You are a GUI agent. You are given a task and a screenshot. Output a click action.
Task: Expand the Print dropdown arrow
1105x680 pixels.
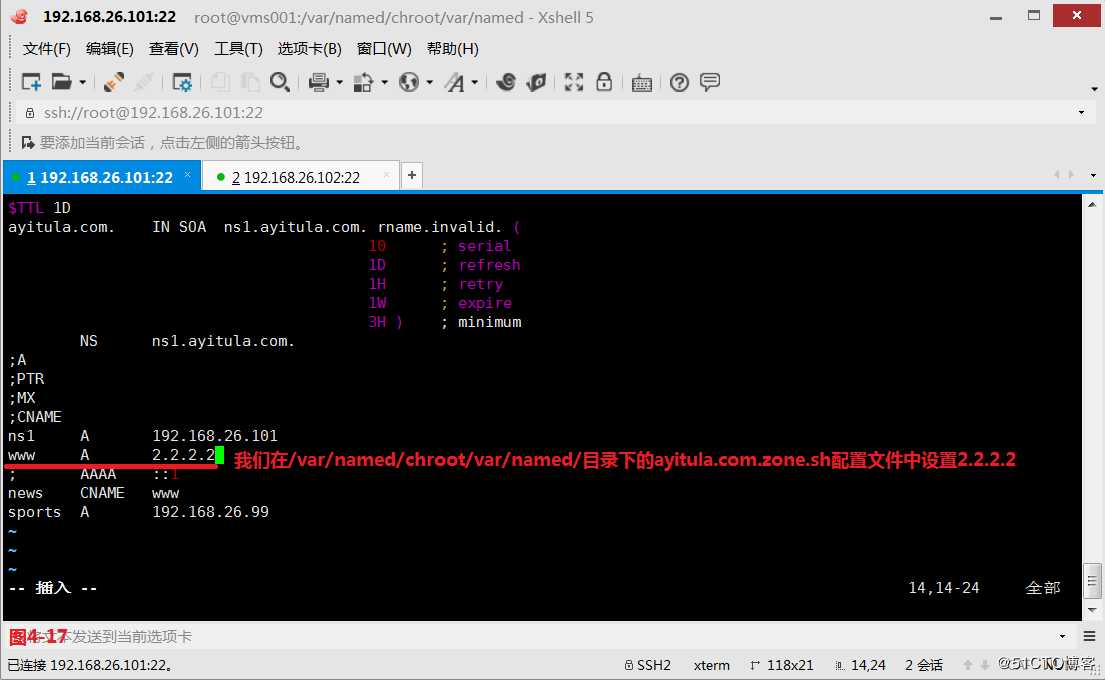pos(339,83)
